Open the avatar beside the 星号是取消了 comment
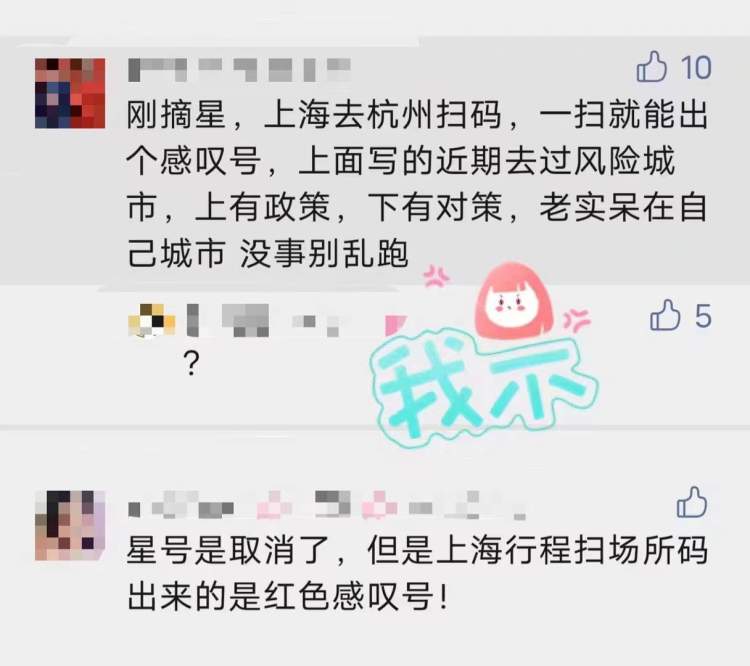This screenshot has height=666, width=750. (70, 525)
